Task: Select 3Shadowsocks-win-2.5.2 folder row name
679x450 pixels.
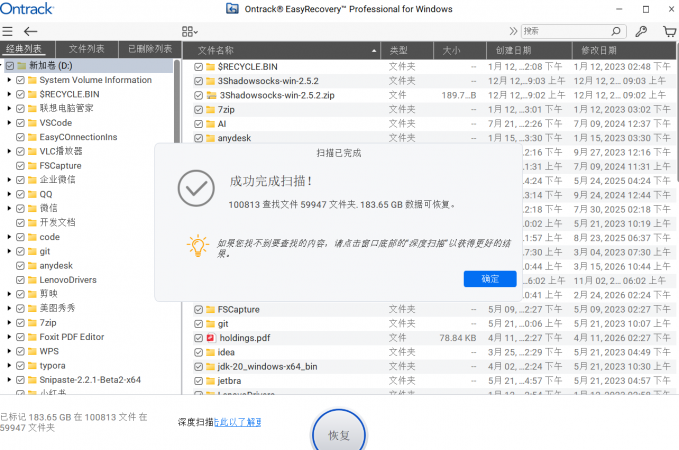Action: coord(268,81)
